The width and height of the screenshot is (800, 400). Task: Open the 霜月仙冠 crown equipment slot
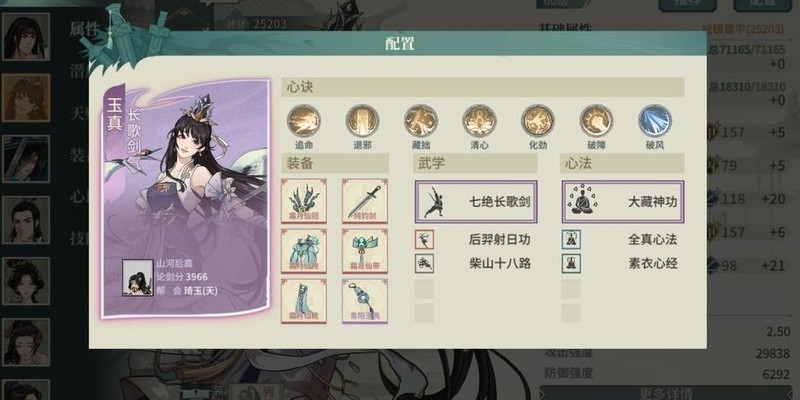tap(304, 201)
